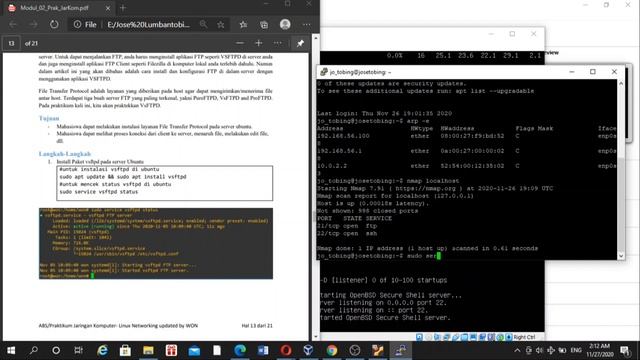Click the Tujuan heading in PDF

tap(49, 118)
